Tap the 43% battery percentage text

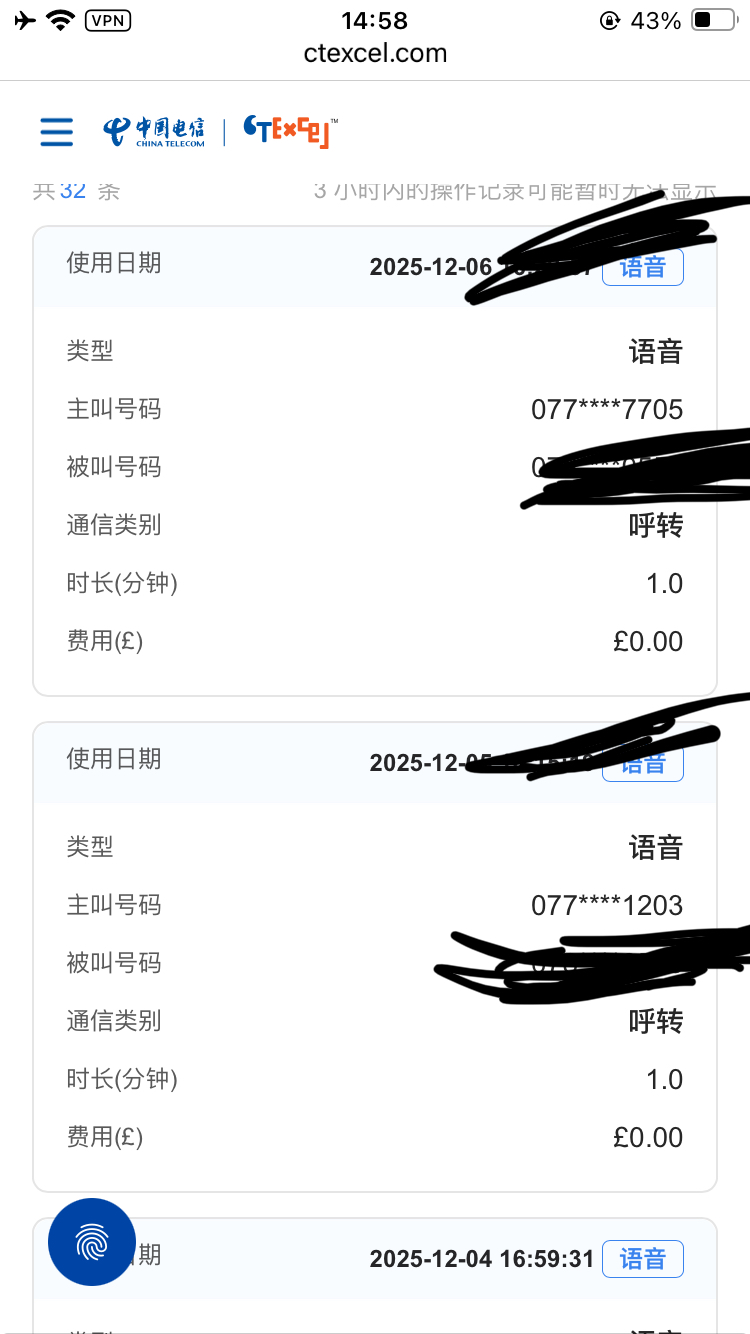click(656, 20)
